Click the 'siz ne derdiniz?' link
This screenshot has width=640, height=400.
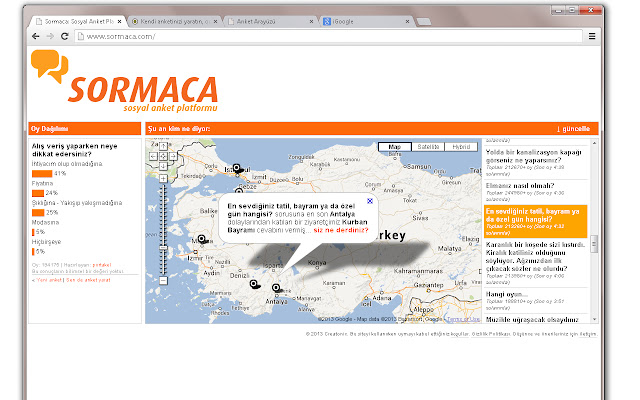click(341, 230)
